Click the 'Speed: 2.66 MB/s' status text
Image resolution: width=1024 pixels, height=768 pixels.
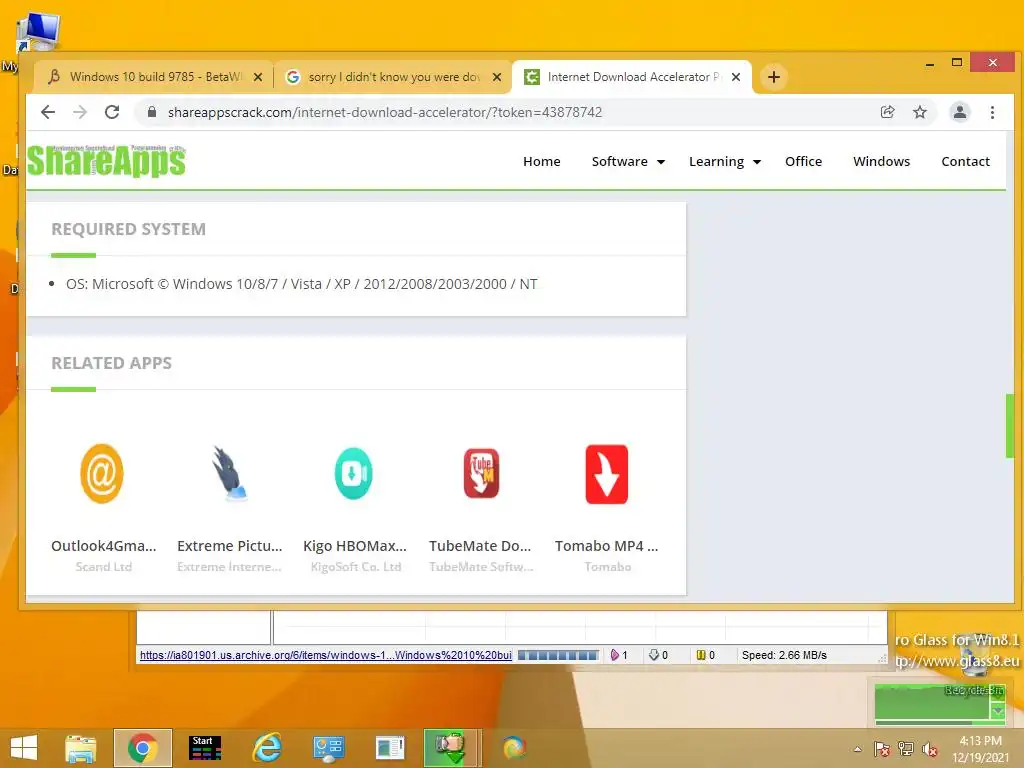coord(784,655)
